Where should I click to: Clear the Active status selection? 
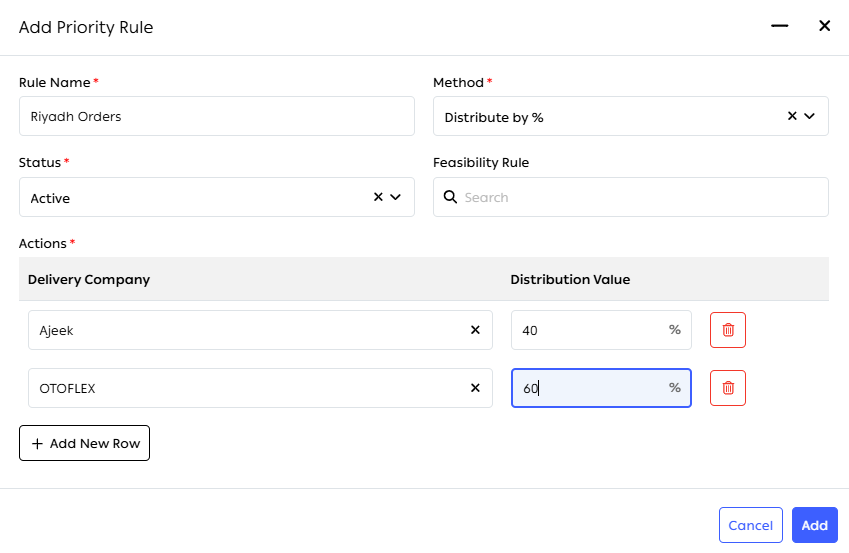[x=378, y=197]
